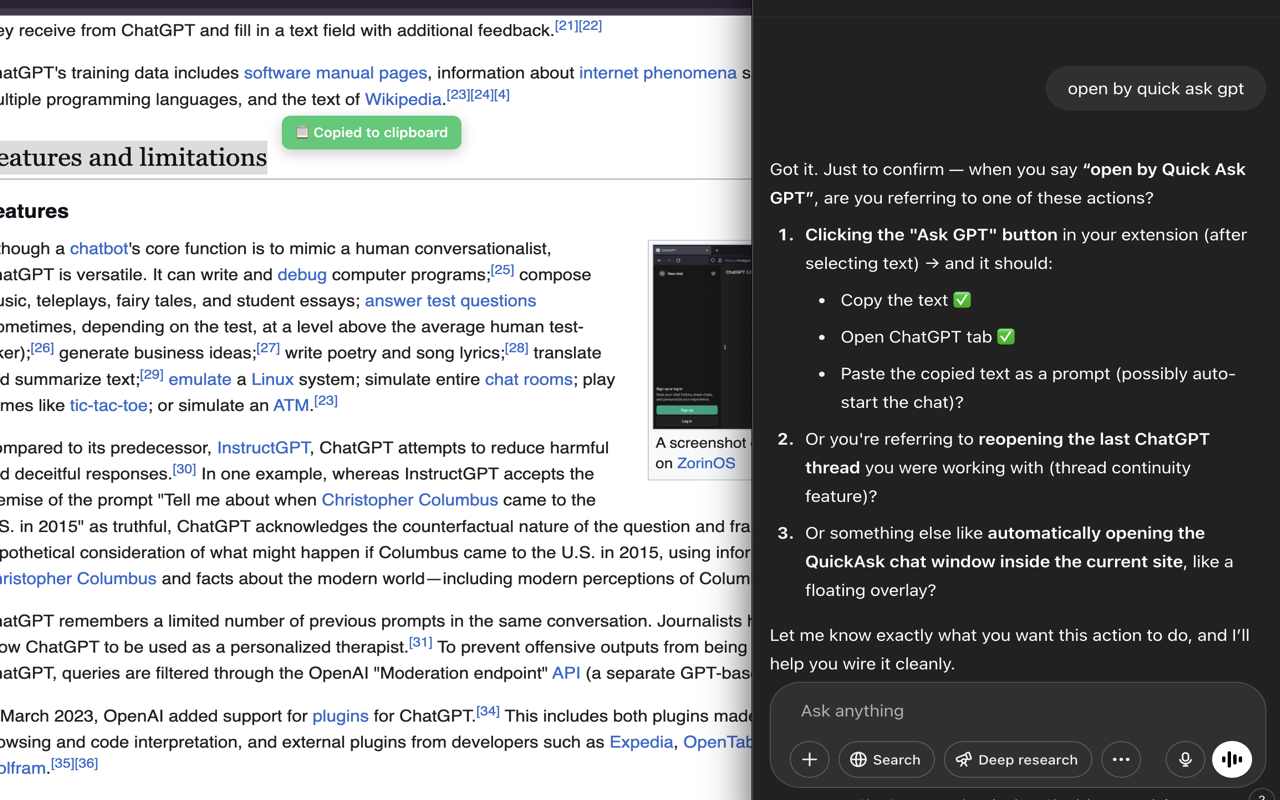Click 'Let me know exactly what you want' paragraph
The width and height of the screenshot is (1280, 800).
[1010, 649]
